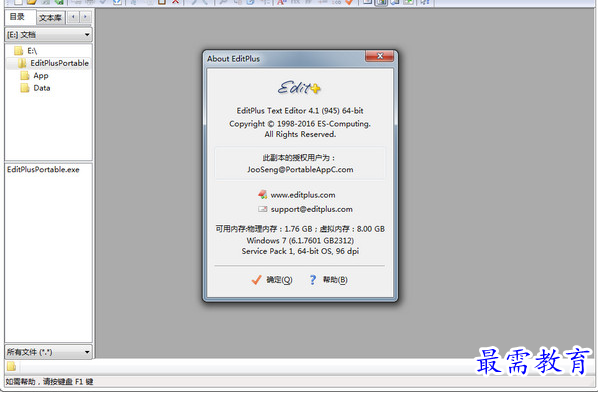Select EditPlusPortable.exe in the file list
This screenshot has height=393, width=598.
pyautogui.click(x=43, y=169)
